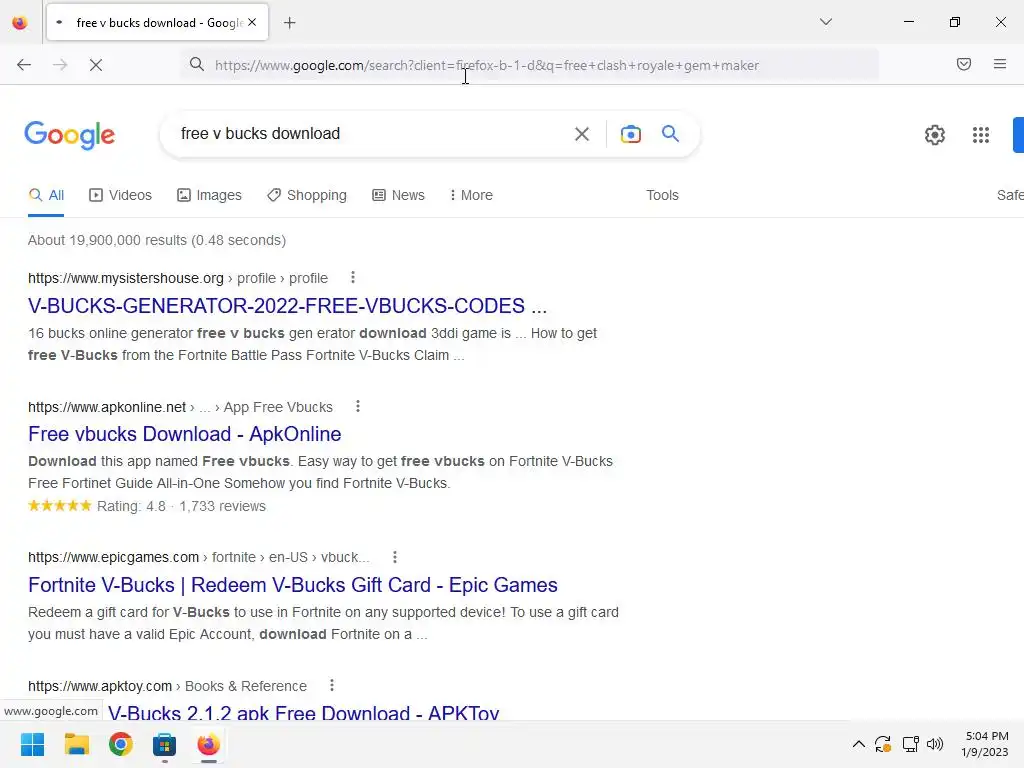Launch Google Chrome from taskbar
The image size is (1024, 768).
(x=120, y=744)
